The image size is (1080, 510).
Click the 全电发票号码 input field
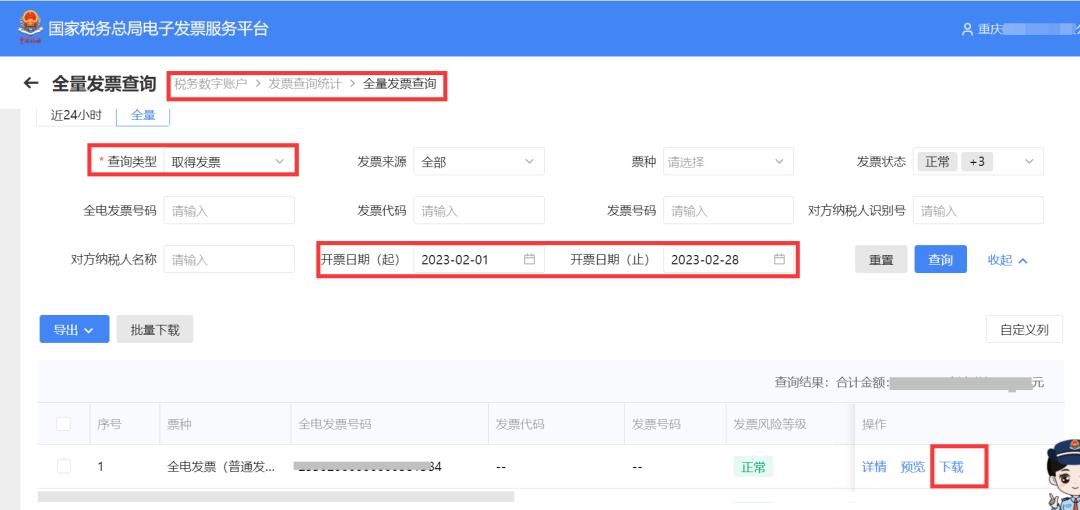(x=229, y=210)
